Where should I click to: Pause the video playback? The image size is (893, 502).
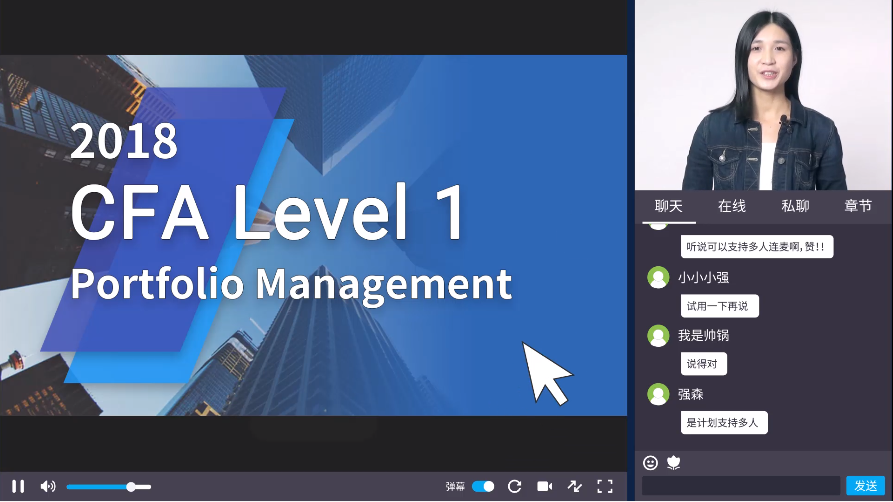(x=18, y=486)
